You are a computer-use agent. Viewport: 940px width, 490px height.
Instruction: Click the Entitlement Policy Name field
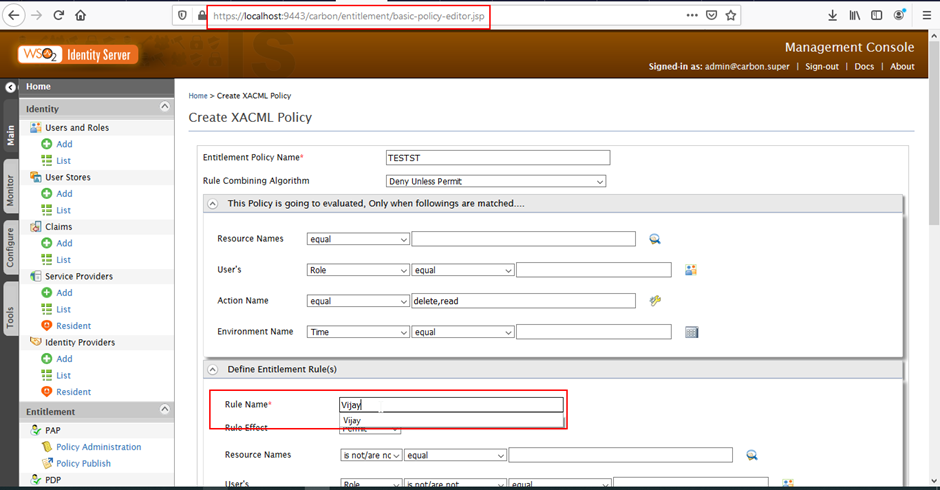coord(497,158)
